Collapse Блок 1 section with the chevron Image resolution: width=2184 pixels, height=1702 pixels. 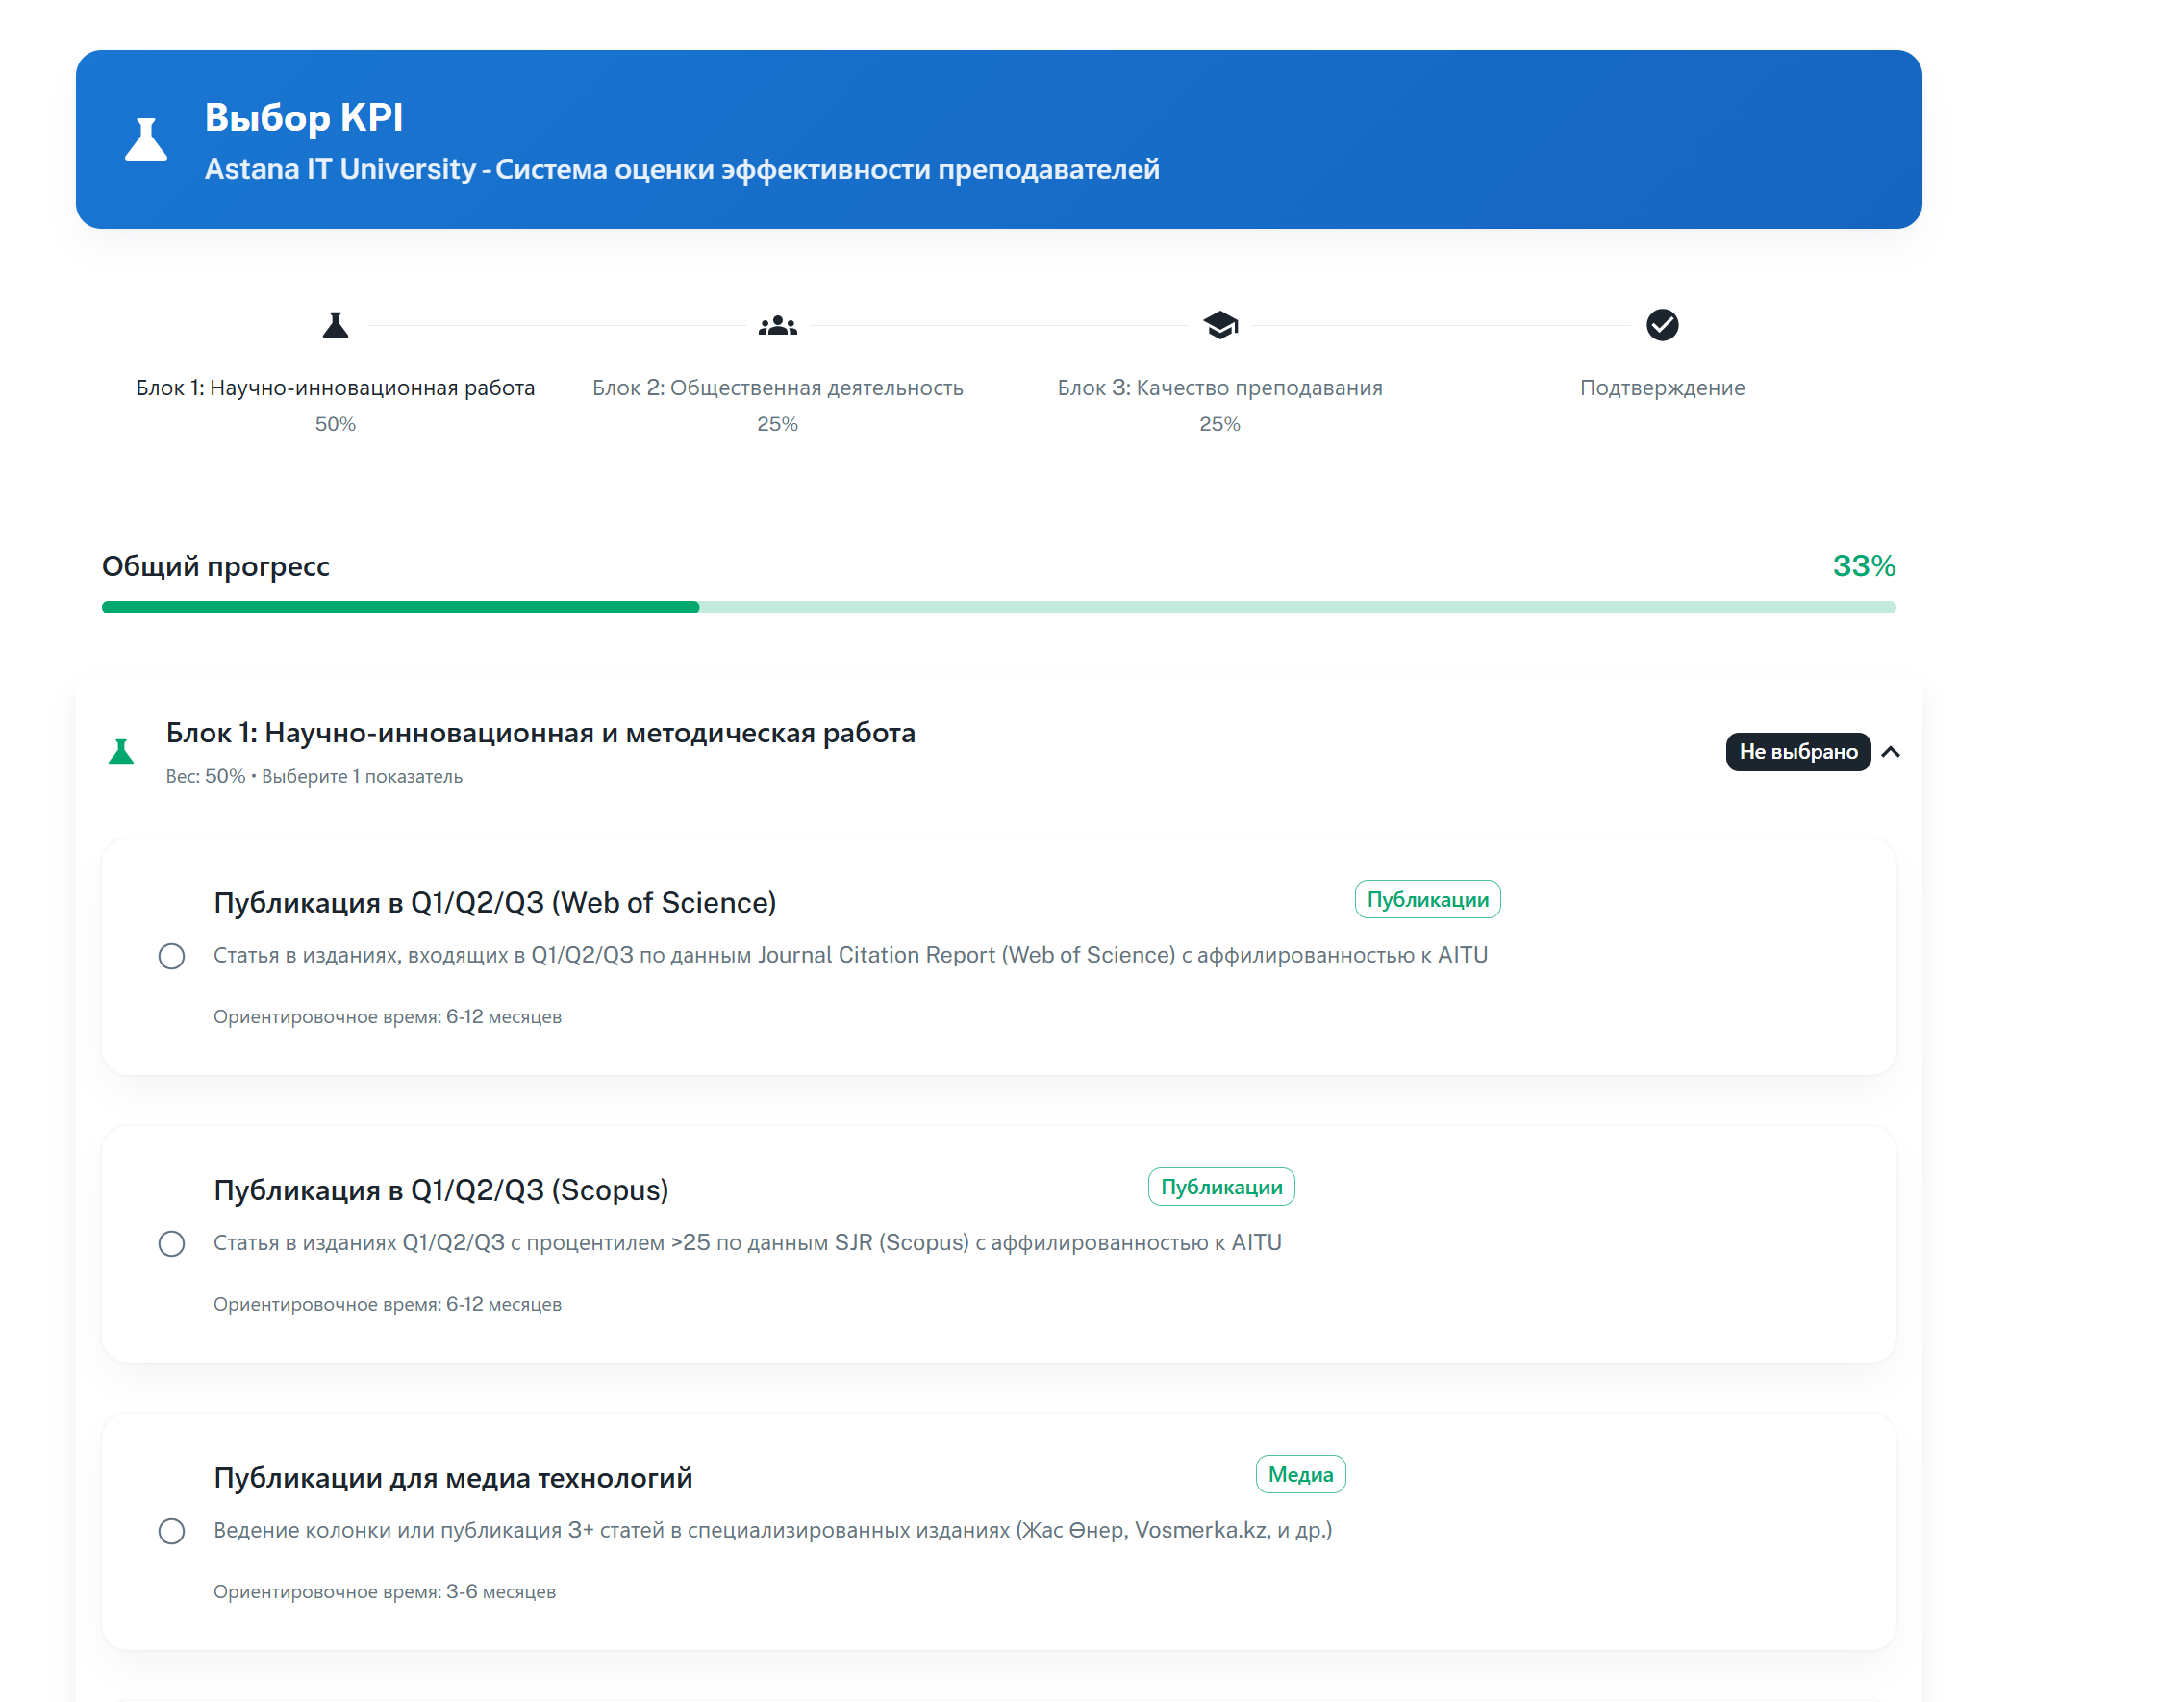tap(1890, 752)
